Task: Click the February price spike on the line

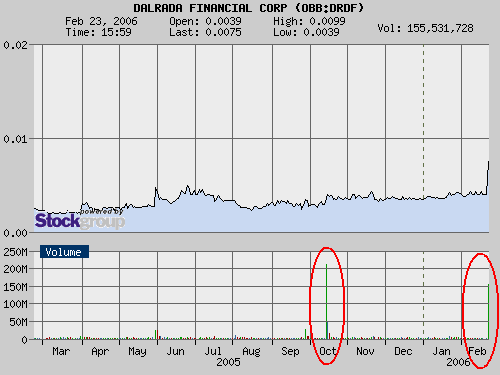Action: tap(488, 177)
